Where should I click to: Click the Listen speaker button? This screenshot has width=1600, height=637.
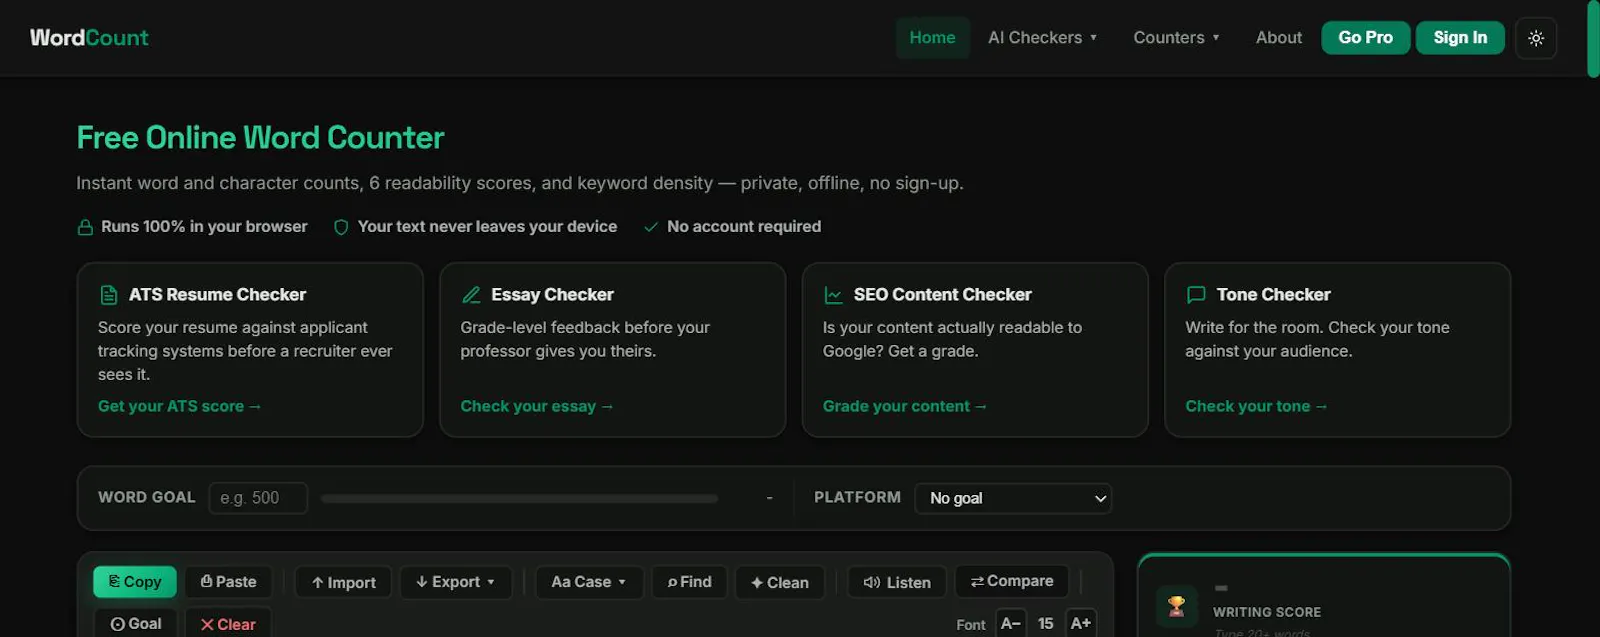897,583
